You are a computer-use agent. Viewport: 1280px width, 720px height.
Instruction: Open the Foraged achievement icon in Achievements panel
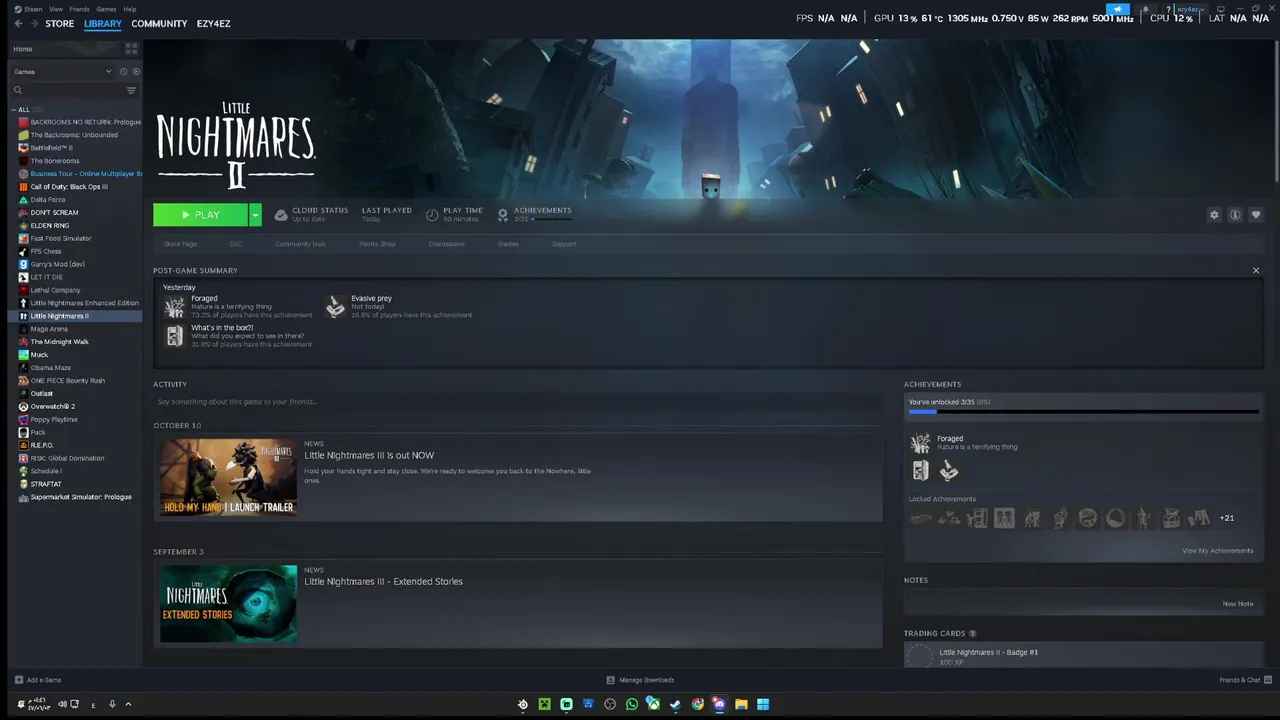[920, 443]
